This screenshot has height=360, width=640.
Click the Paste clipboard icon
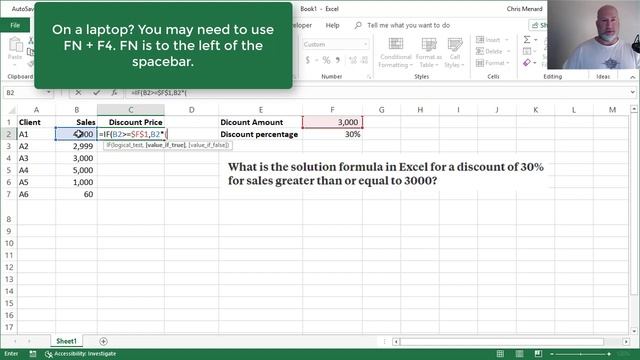15,45
